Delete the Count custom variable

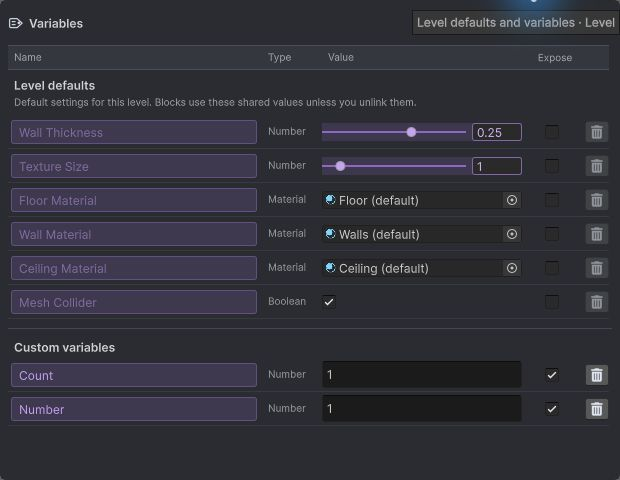596,375
